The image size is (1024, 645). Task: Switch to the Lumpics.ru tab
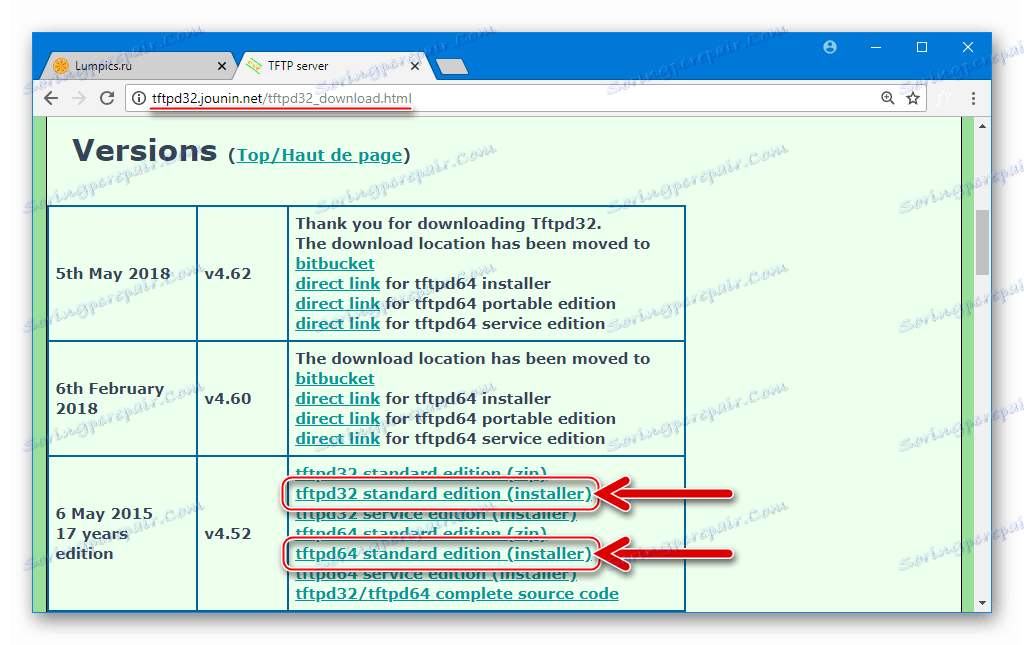137,66
